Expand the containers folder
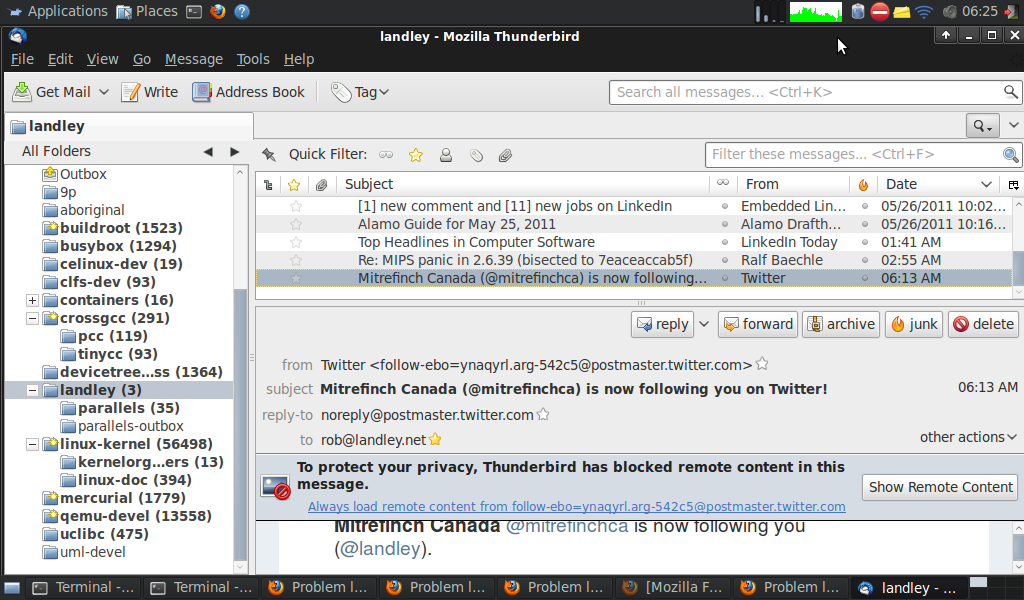Image resolution: width=1024 pixels, height=600 pixels. (x=32, y=300)
